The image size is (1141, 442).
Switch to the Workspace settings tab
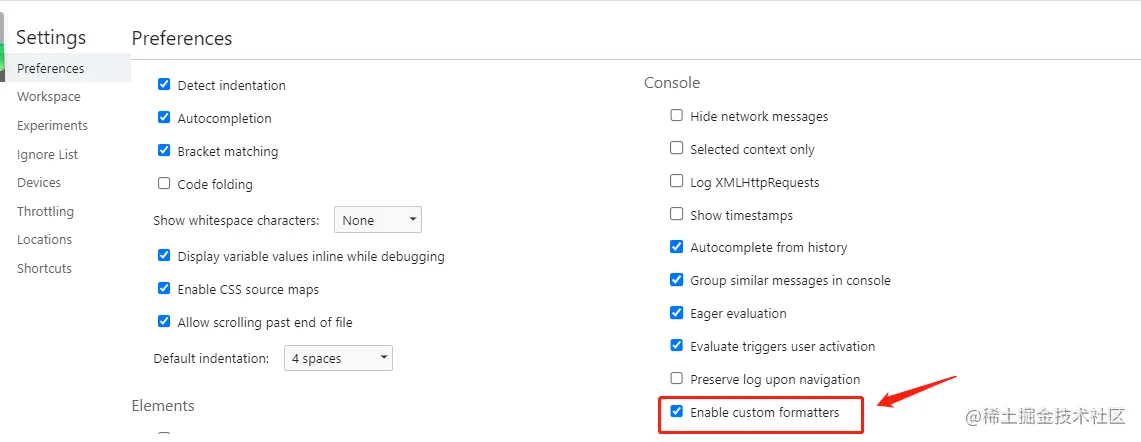[49, 97]
